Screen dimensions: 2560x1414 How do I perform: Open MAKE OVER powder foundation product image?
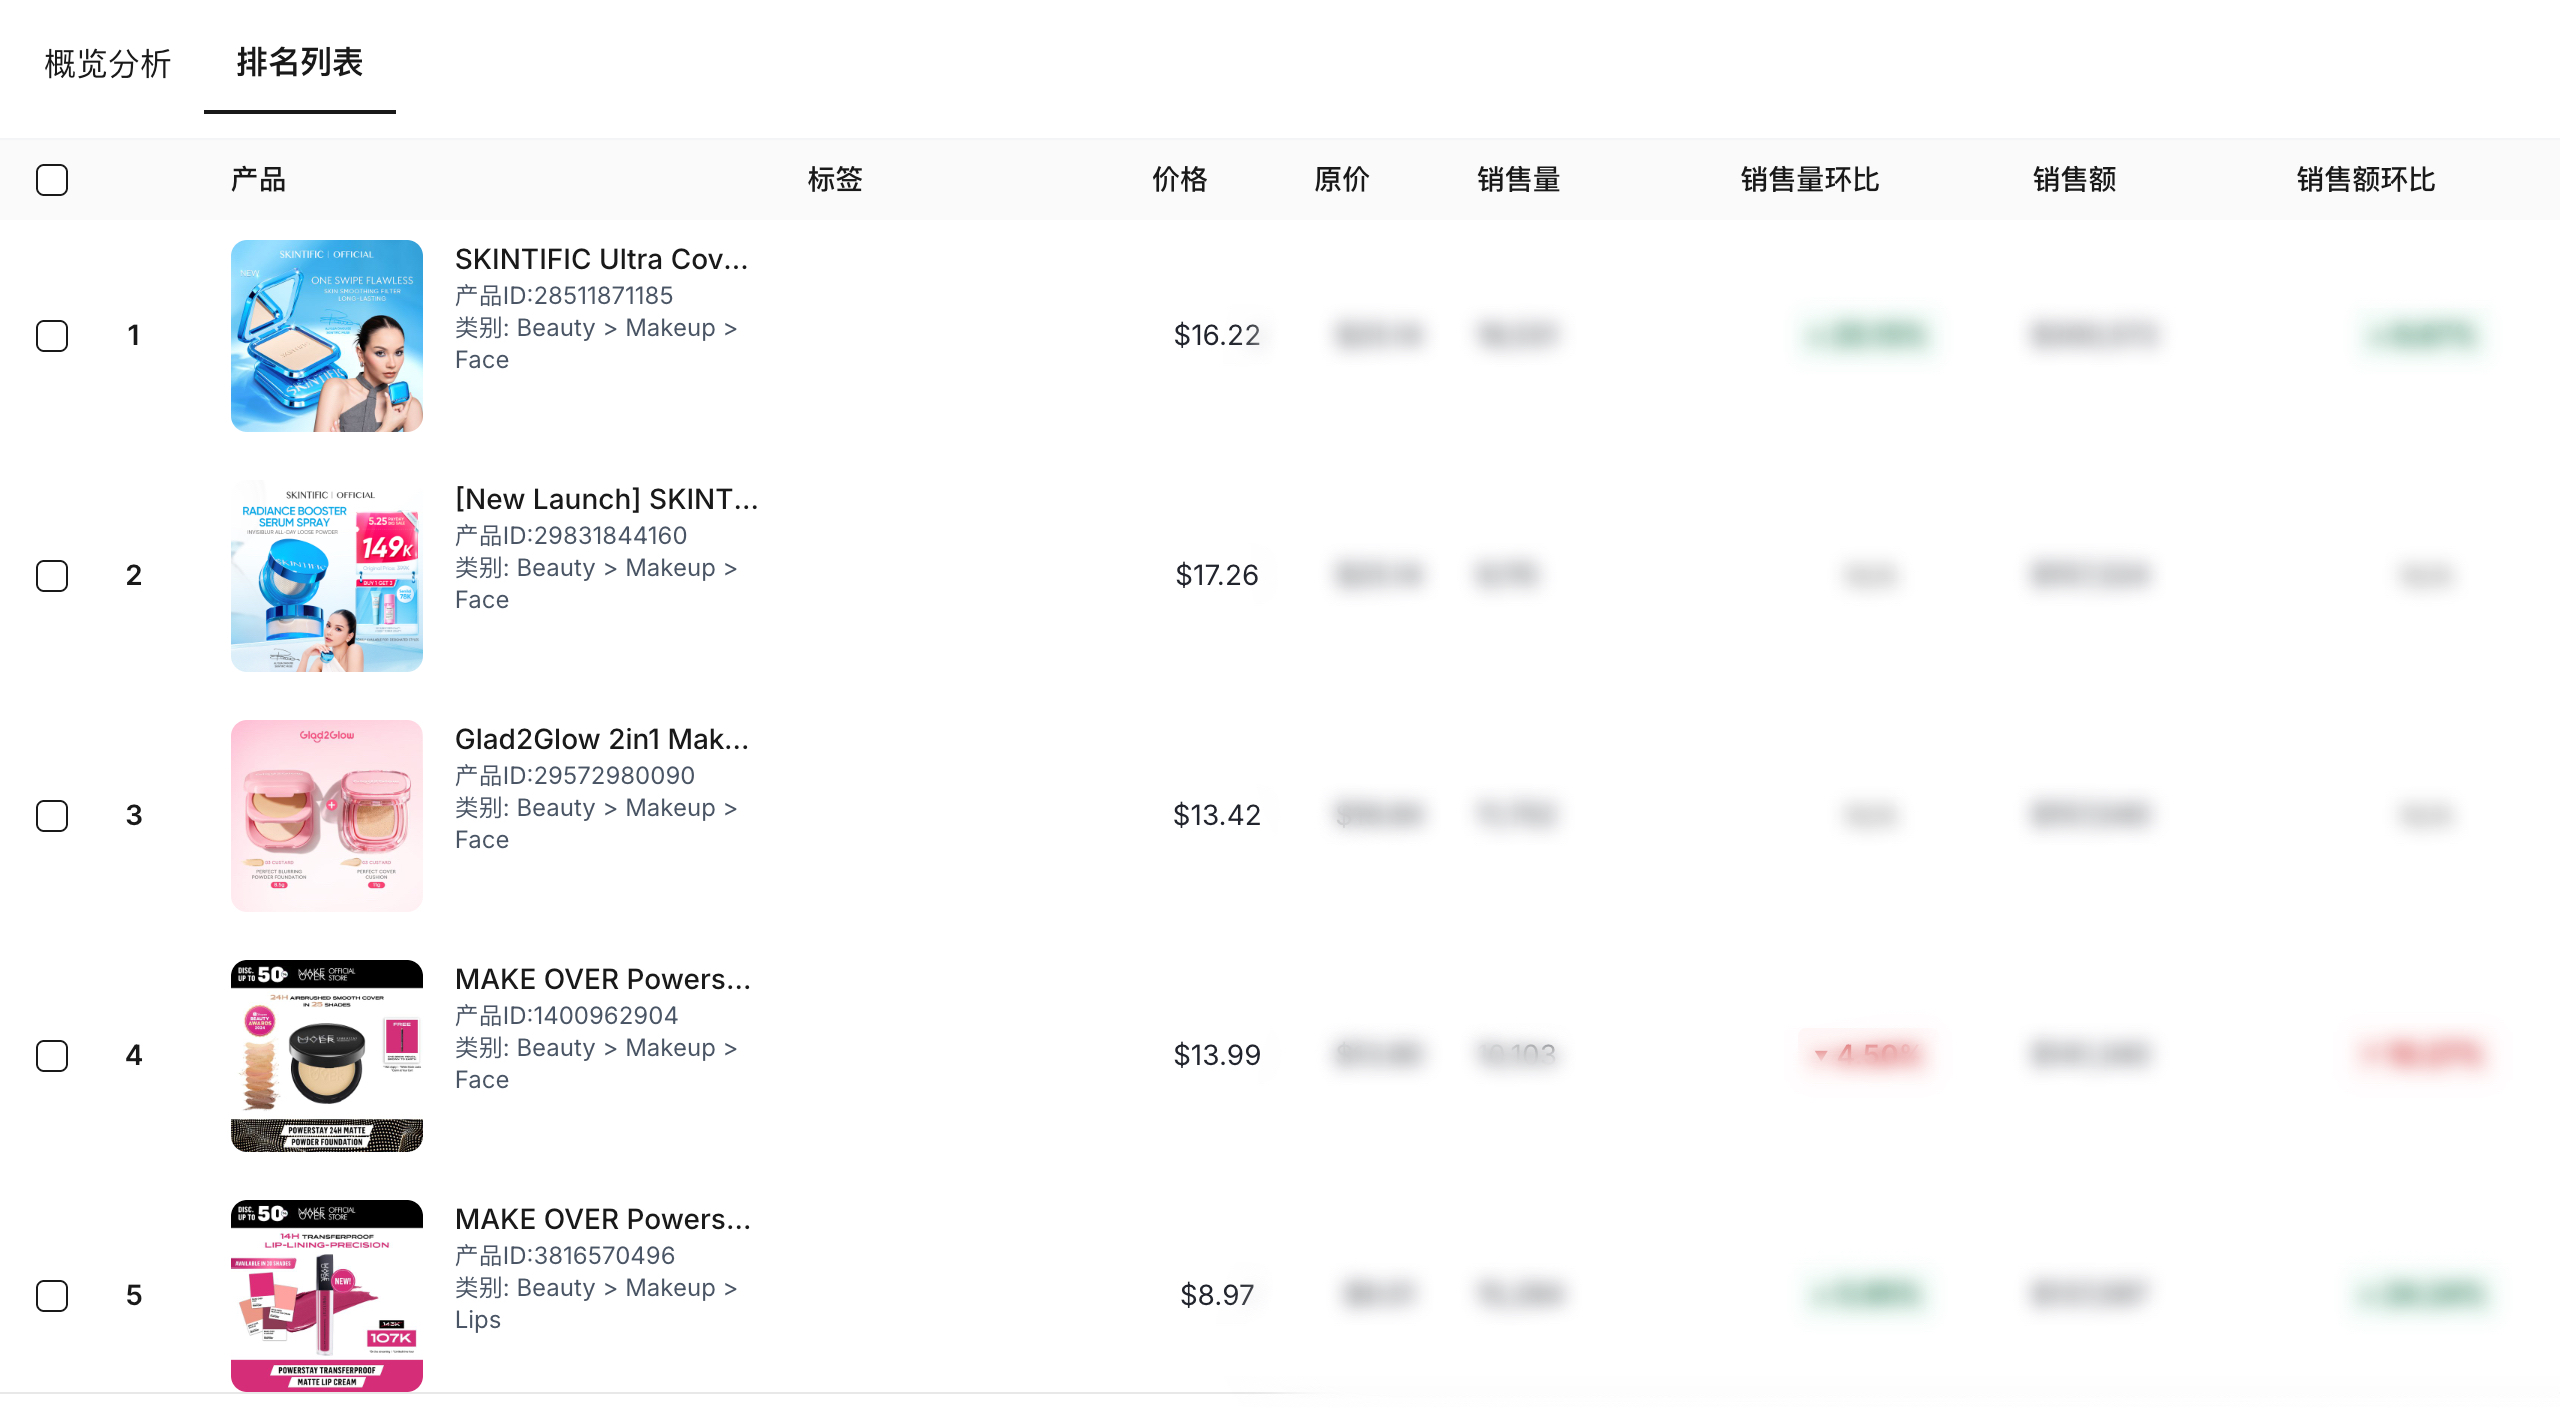327,1056
